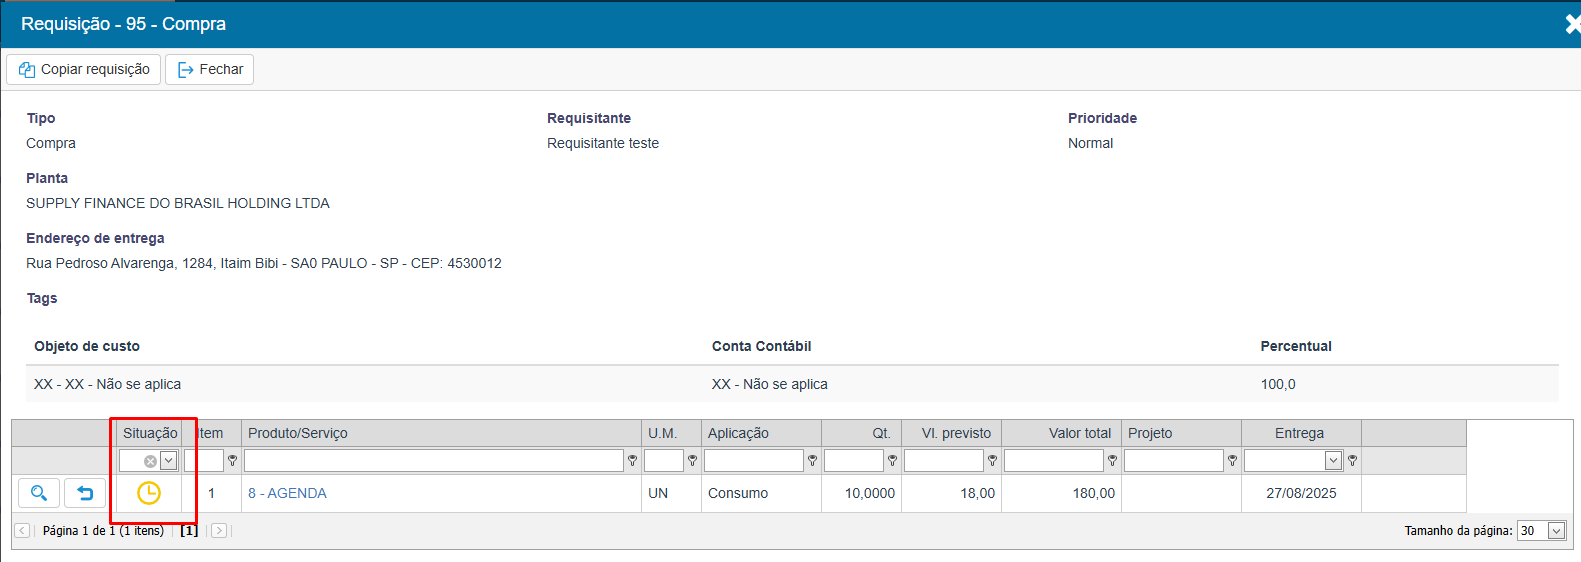Click the blue undo arrow icon

pyautogui.click(x=85, y=493)
